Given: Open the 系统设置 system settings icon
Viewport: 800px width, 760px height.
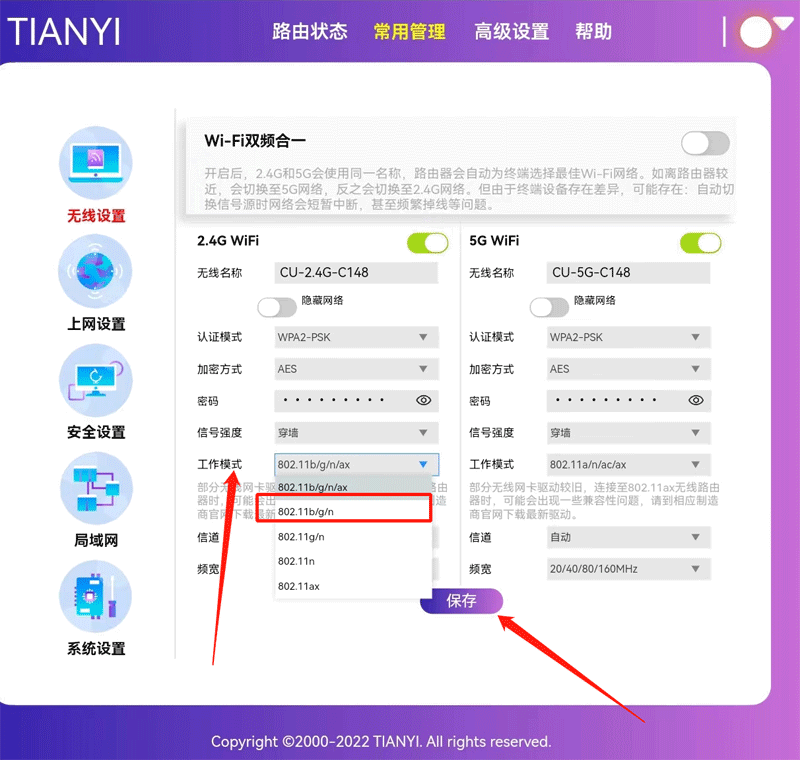Looking at the screenshot, I should [x=95, y=598].
